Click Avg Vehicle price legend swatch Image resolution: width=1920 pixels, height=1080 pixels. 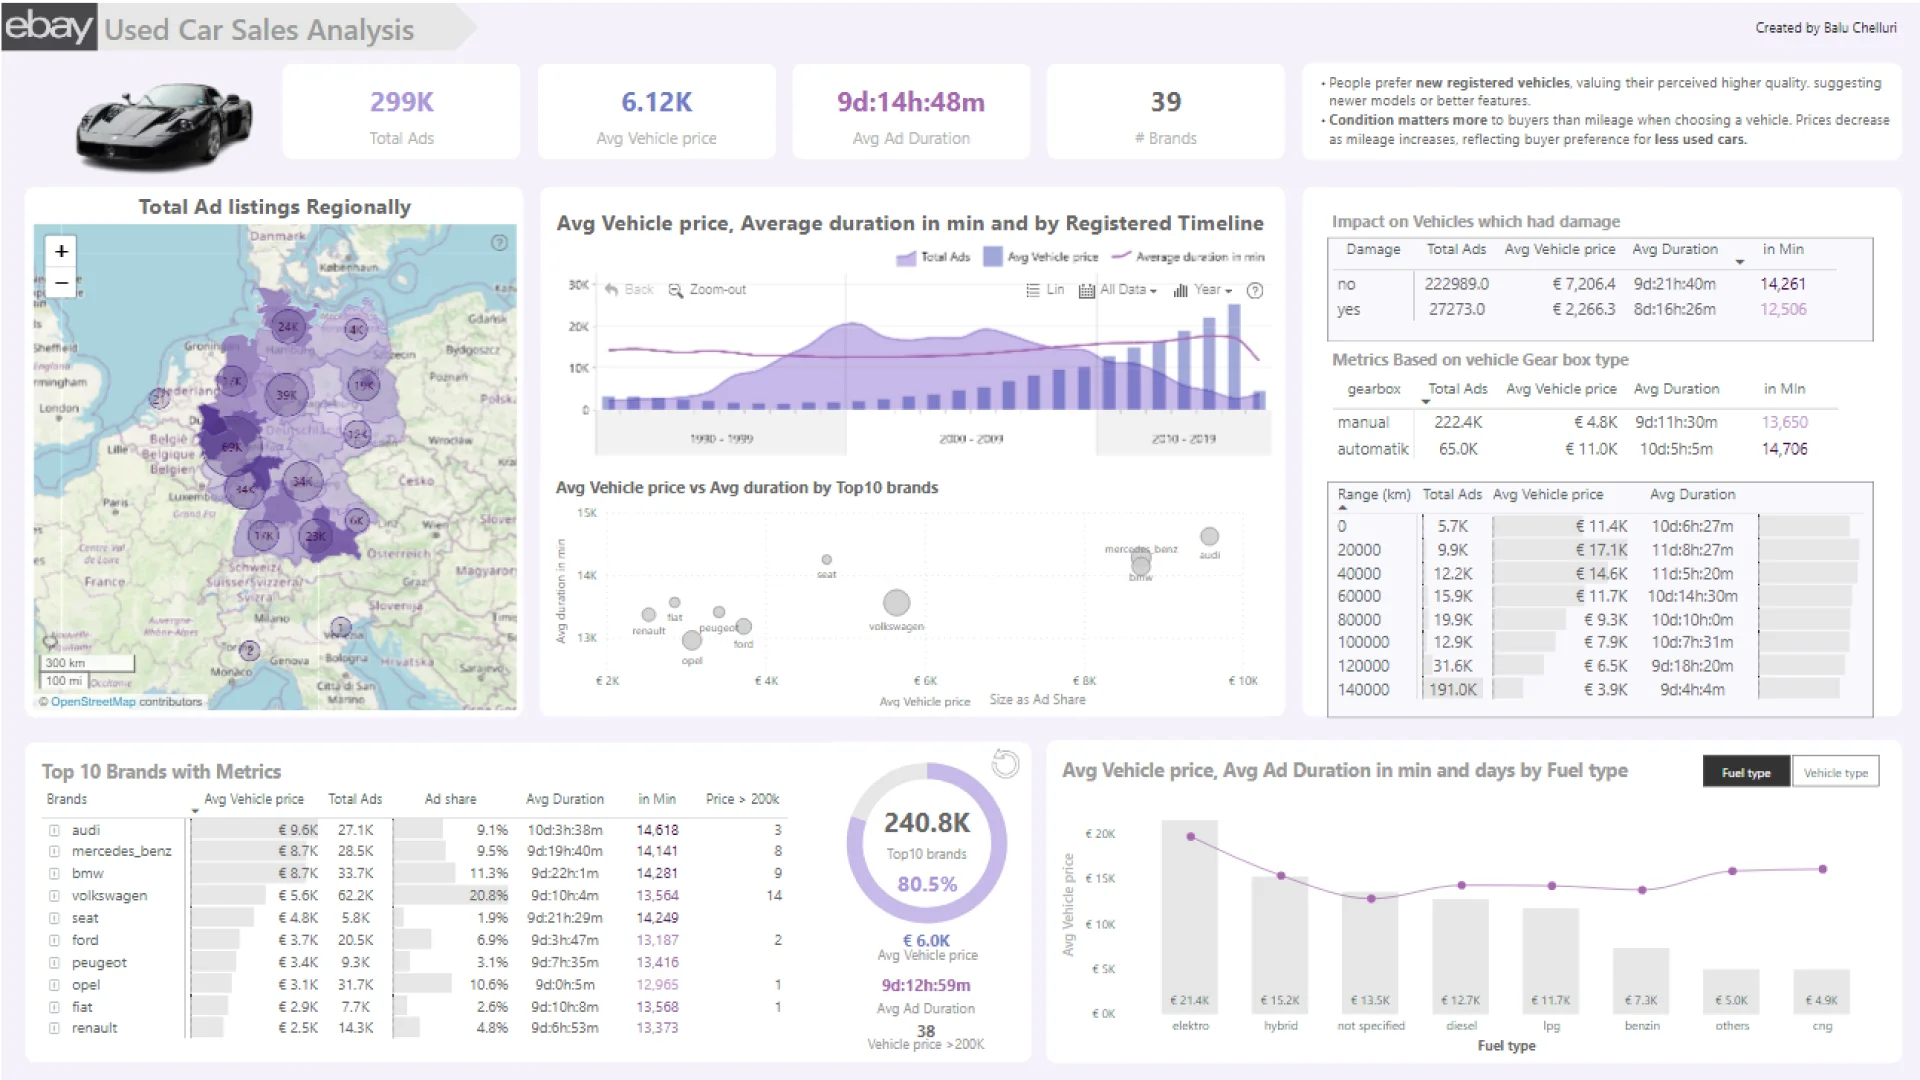tap(992, 257)
